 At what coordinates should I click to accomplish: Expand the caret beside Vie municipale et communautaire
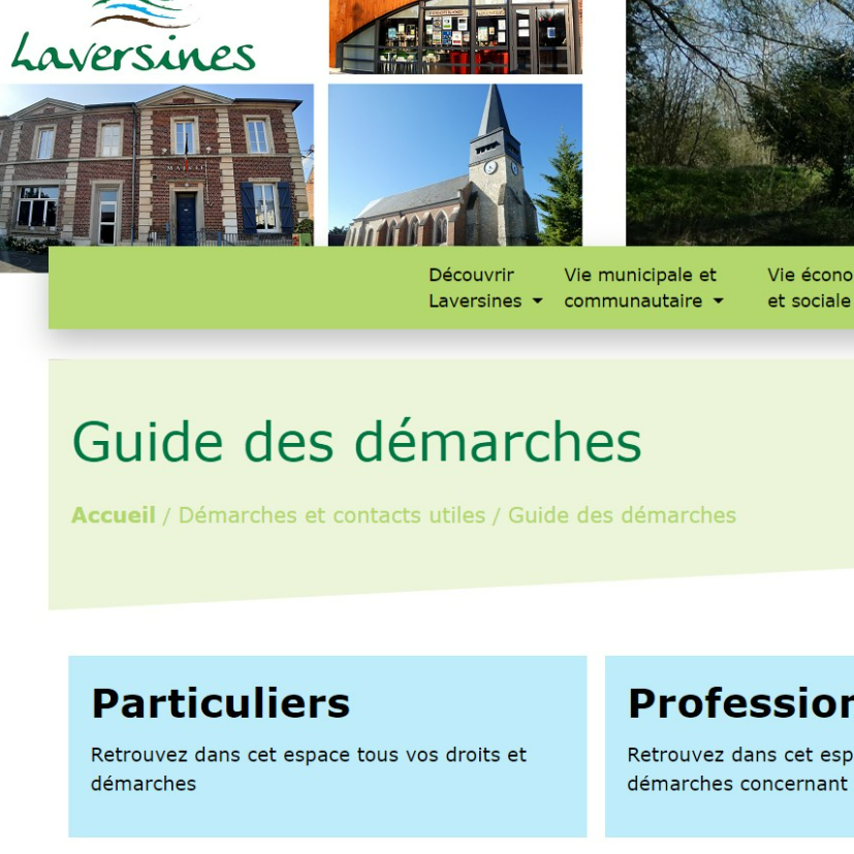pyautogui.click(x=718, y=302)
